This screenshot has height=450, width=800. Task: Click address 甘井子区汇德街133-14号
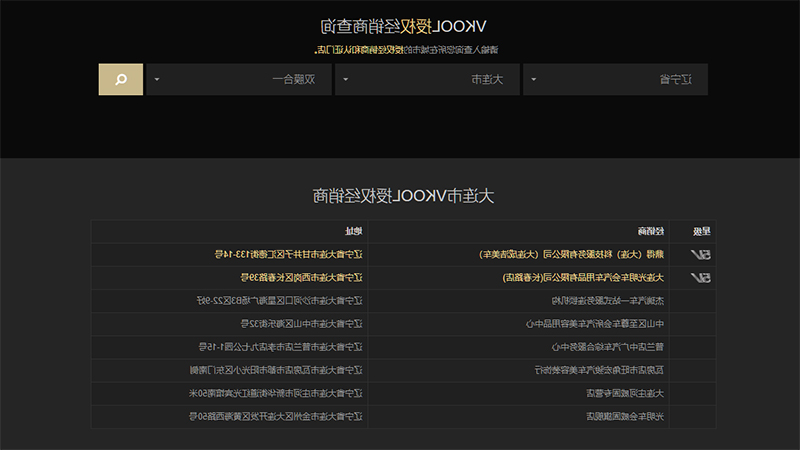click(x=288, y=254)
